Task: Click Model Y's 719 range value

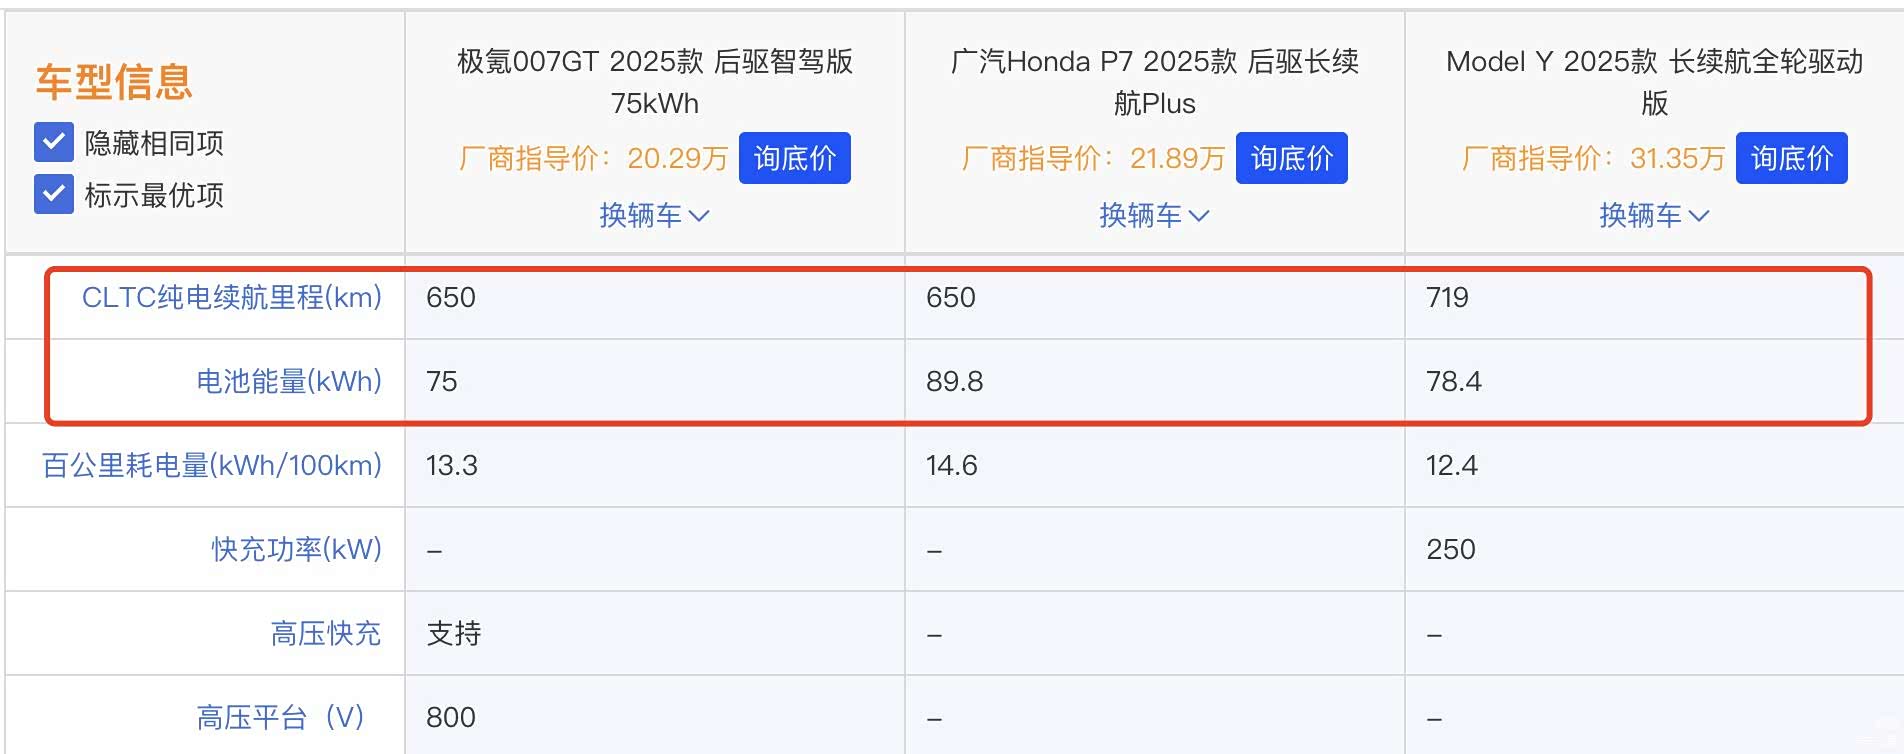Action: (x=1447, y=297)
